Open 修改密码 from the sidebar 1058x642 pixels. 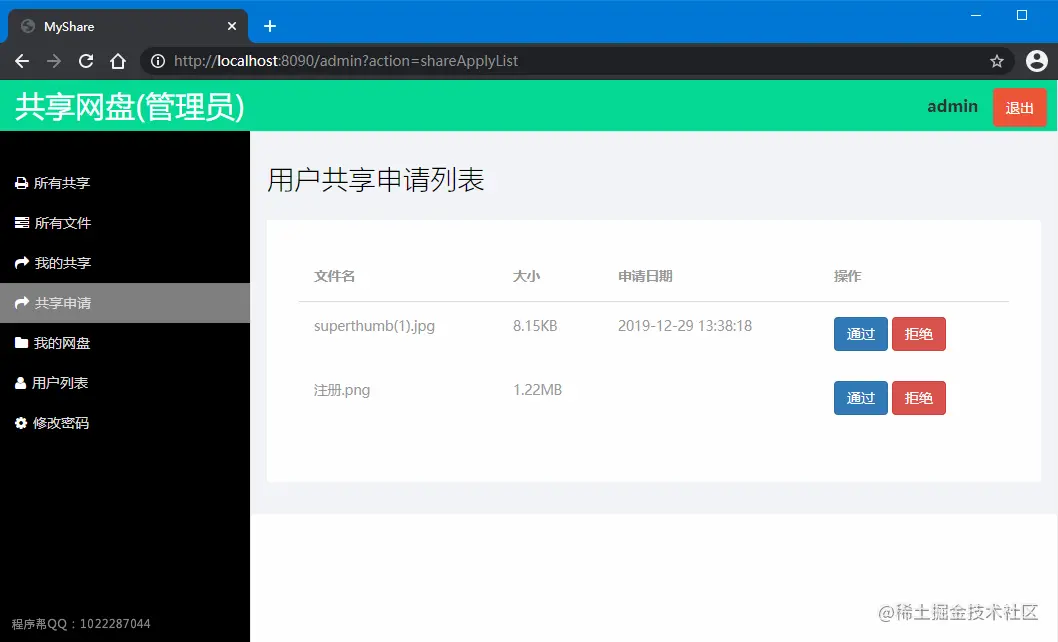pos(125,423)
